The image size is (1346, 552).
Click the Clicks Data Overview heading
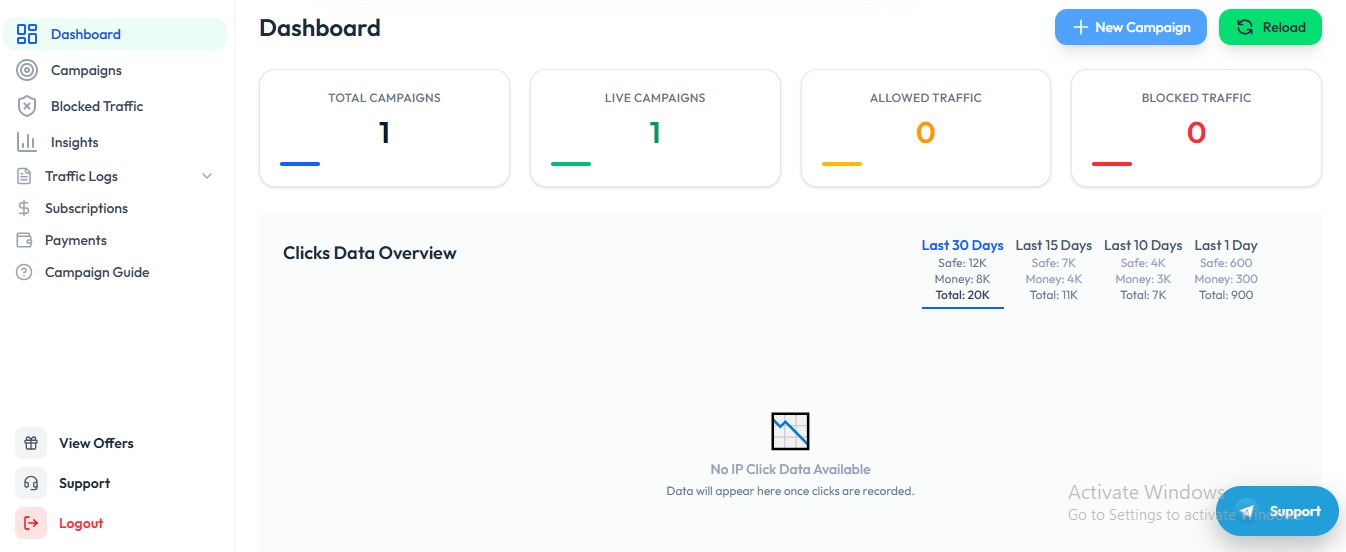[x=370, y=253]
